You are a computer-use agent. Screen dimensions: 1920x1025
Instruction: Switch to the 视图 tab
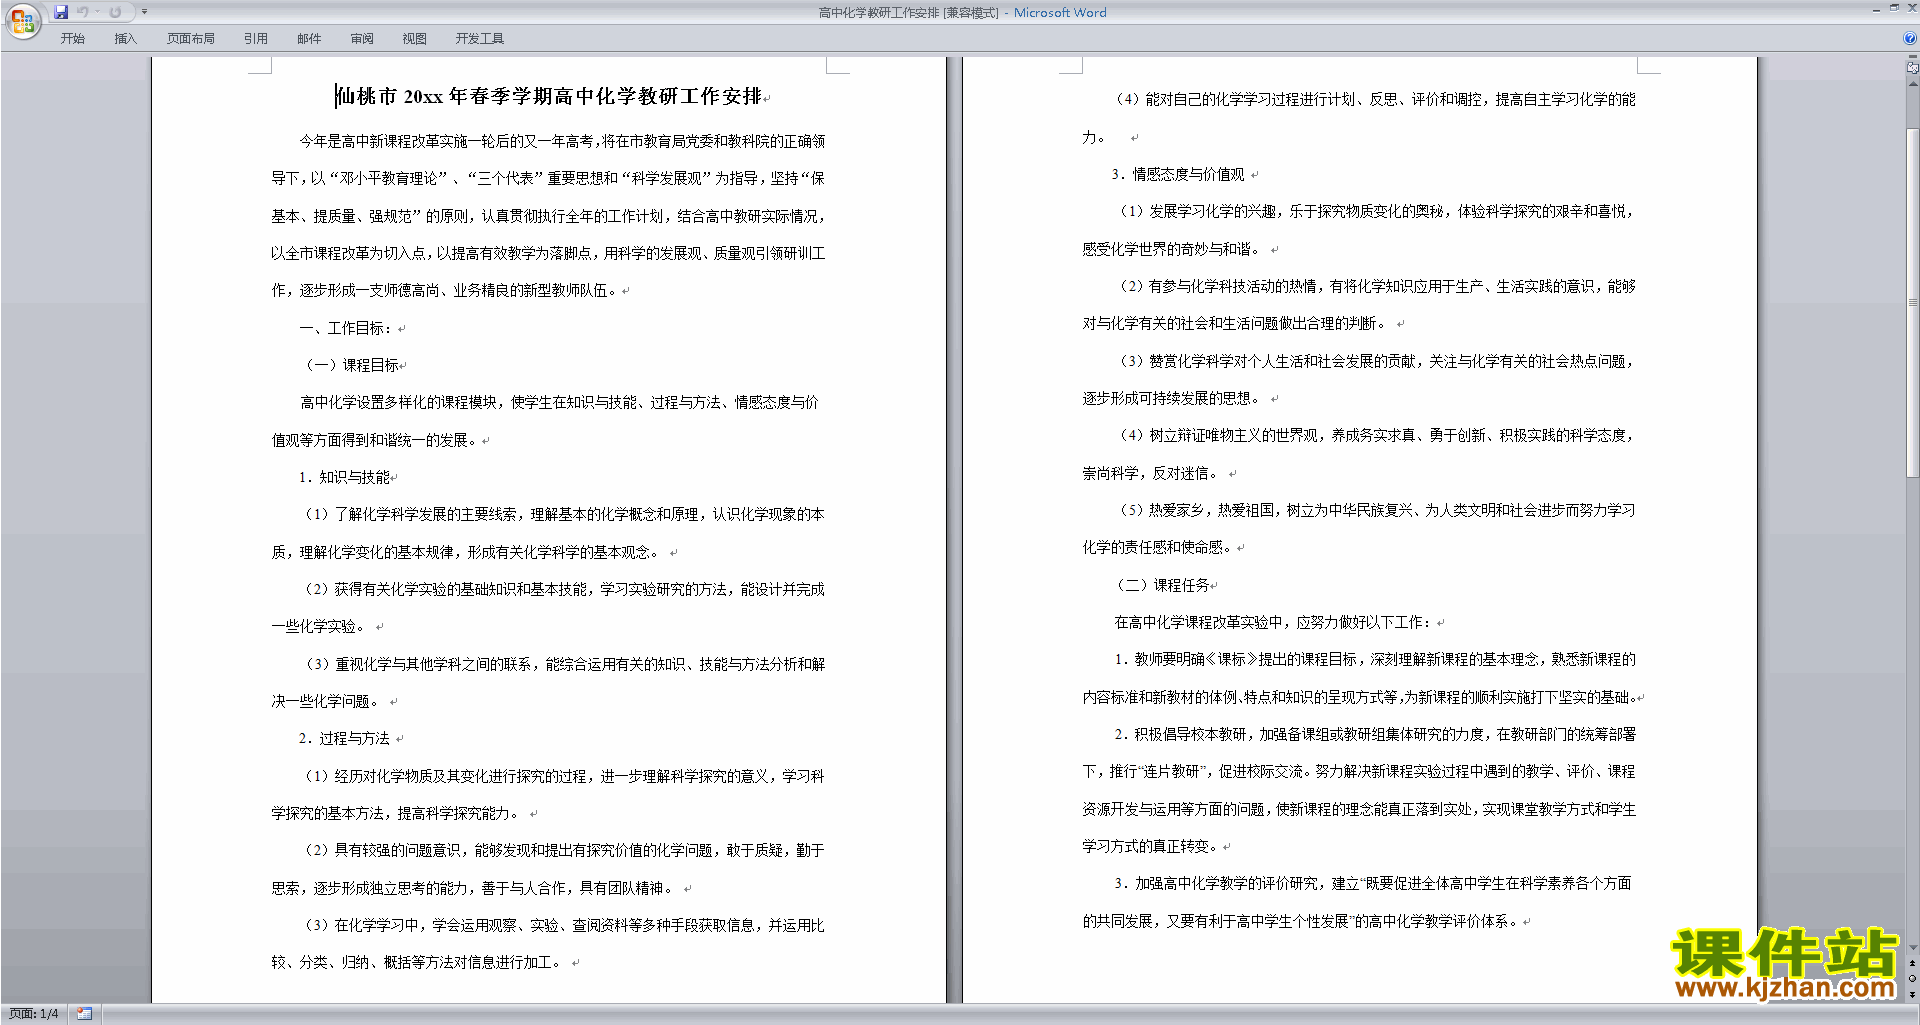(415, 38)
